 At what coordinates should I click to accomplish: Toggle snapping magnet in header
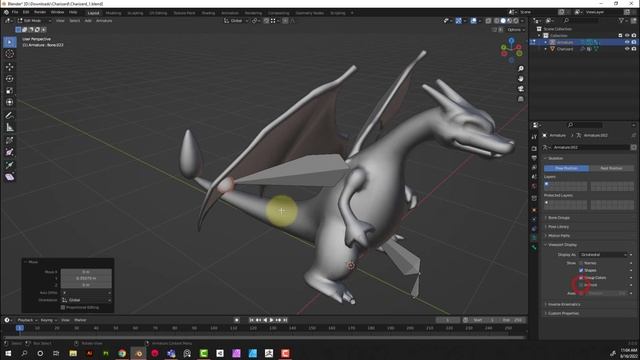tap(266, 20)
